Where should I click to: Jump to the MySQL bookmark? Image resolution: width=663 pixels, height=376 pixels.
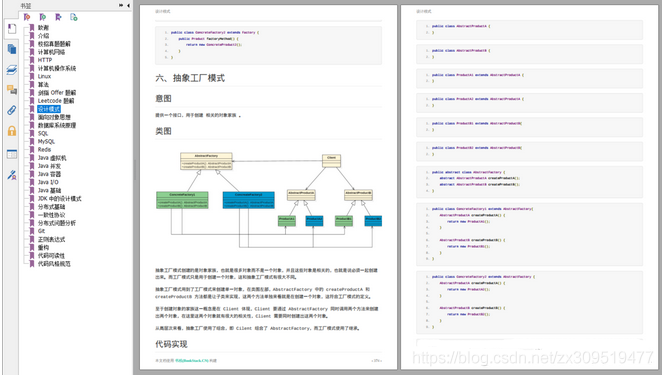tap(46, 141)
